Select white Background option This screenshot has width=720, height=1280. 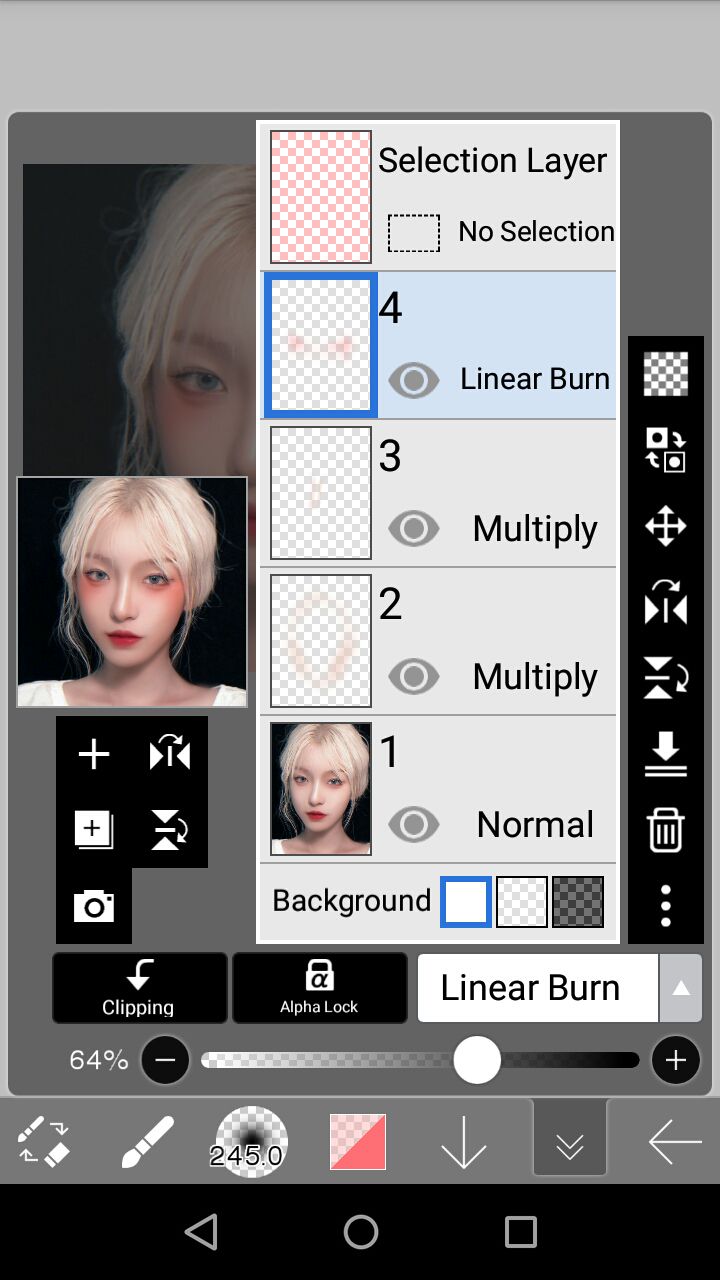(466, 901)
